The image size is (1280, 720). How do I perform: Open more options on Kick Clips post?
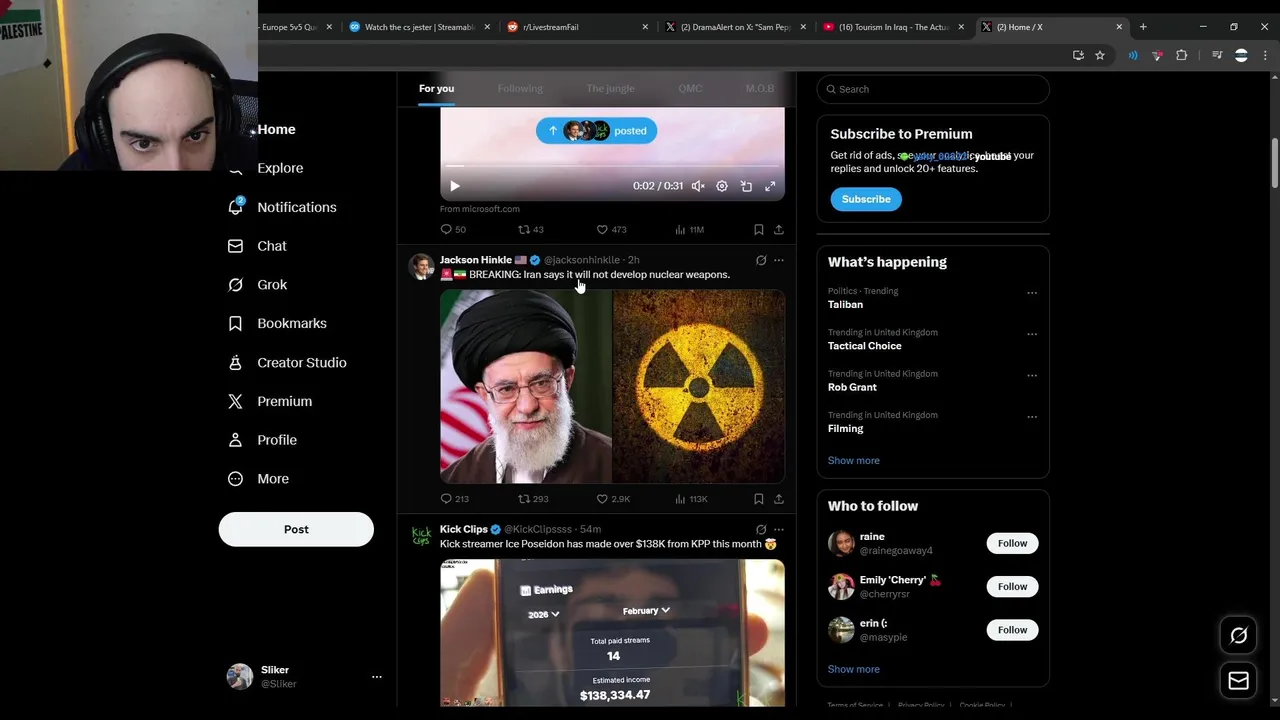pos(779,529)
